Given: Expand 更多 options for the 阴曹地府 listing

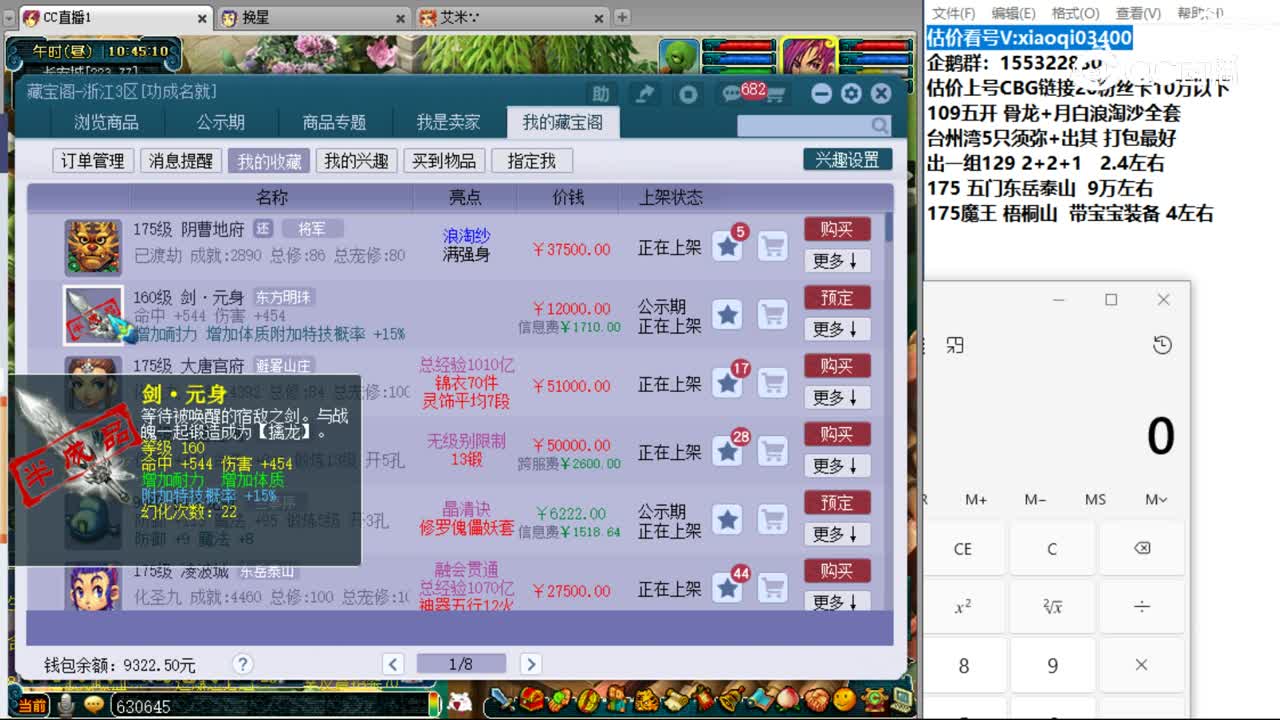Looking at the screenshot, I should click(836, 260).
